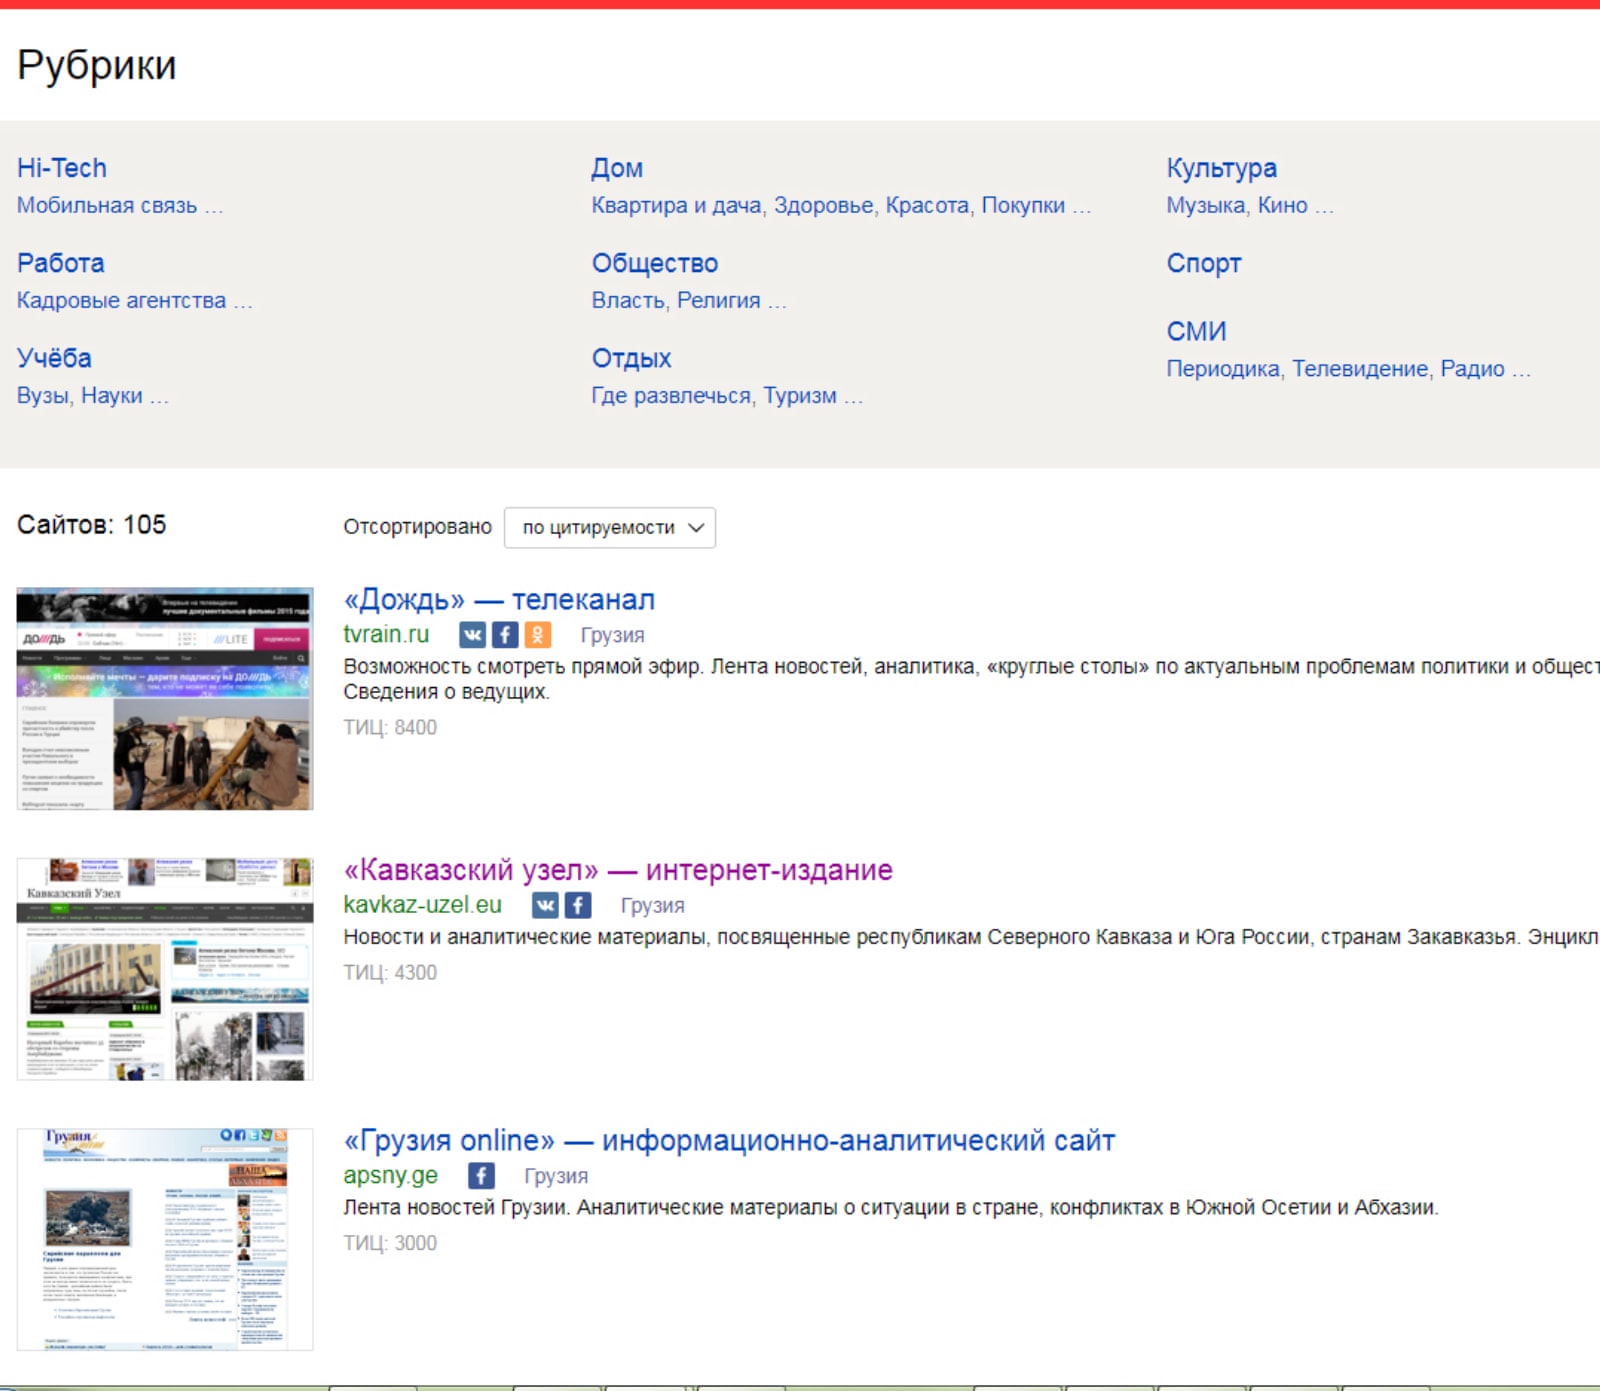The height and width of the screenshot is (1391, 1600).
Task: Open the Hi-Tech rubric
Action: tap(62, 168)
